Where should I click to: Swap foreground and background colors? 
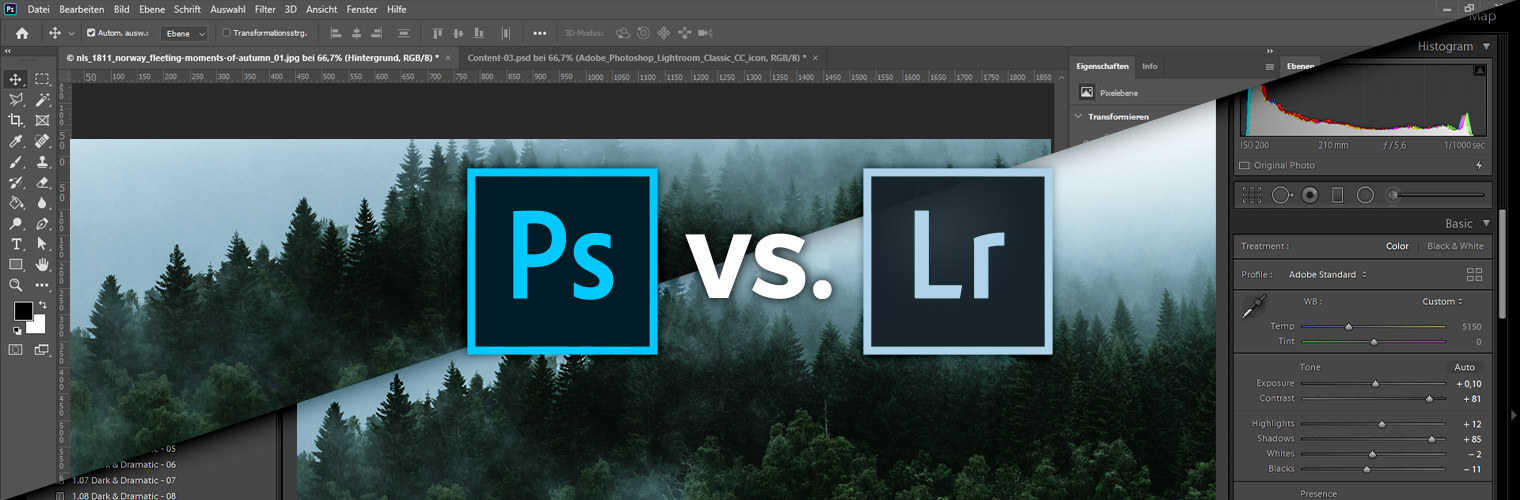pos(42,305)
